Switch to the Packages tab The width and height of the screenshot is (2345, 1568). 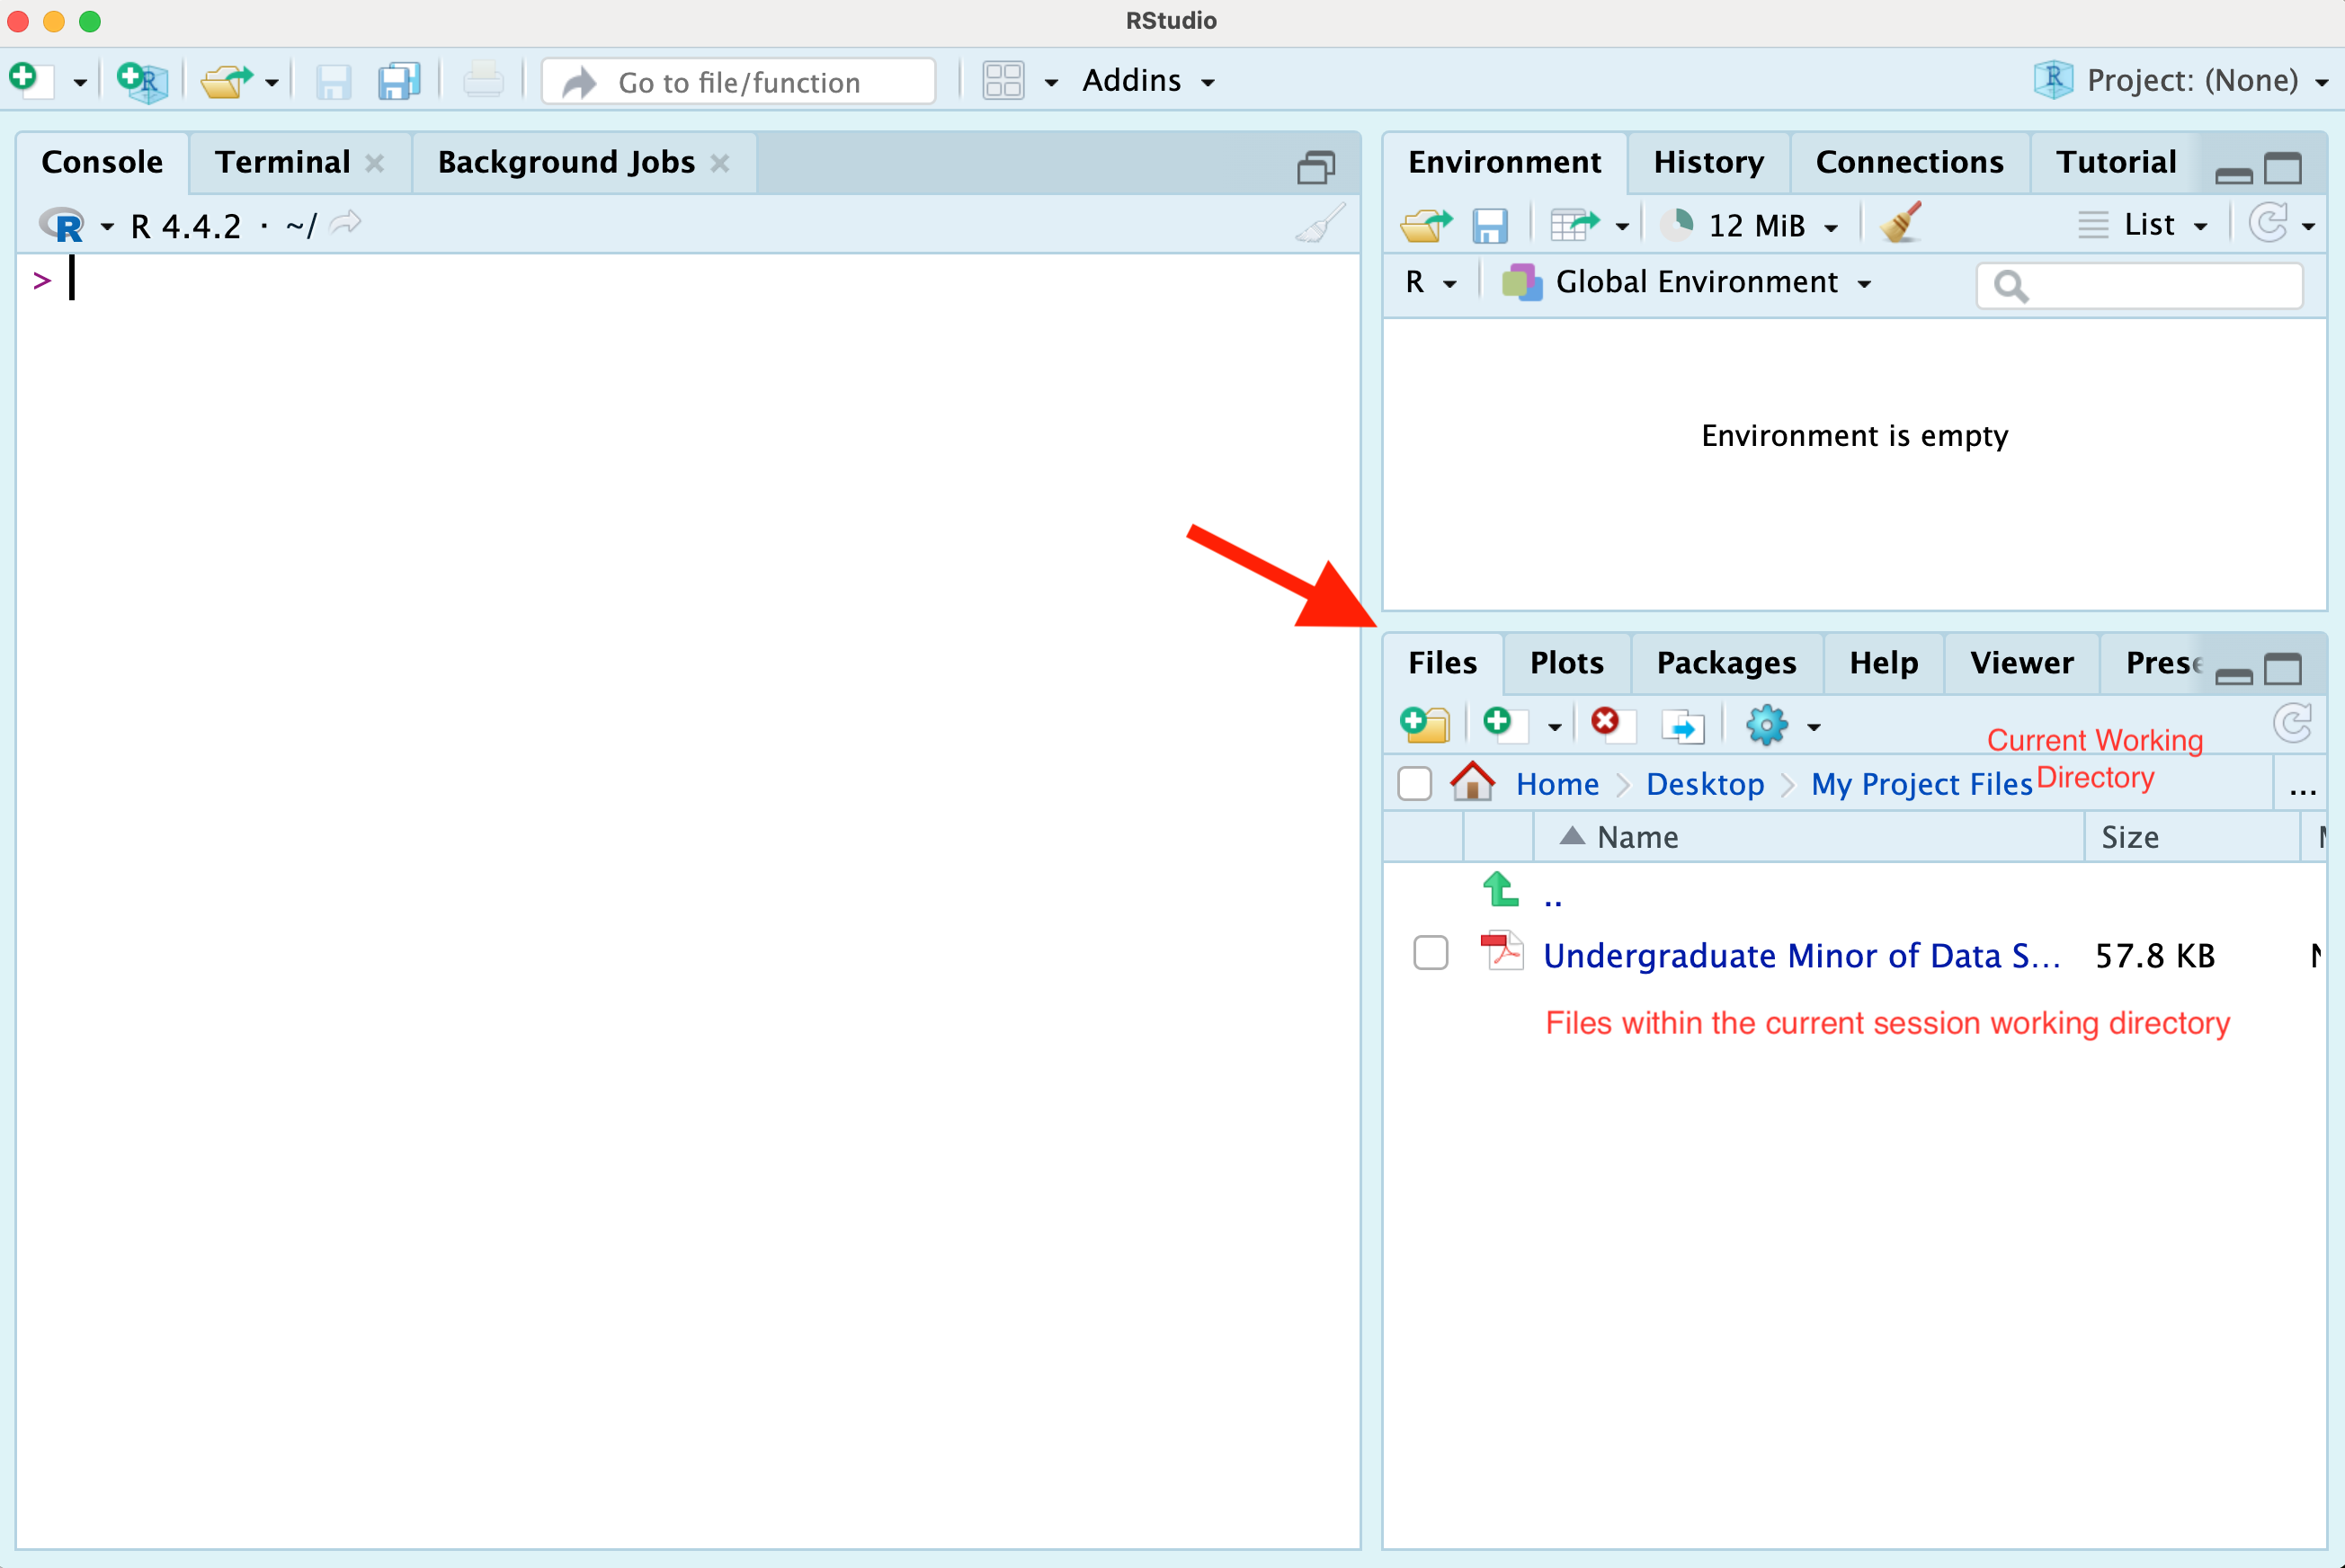(1726, 663)
